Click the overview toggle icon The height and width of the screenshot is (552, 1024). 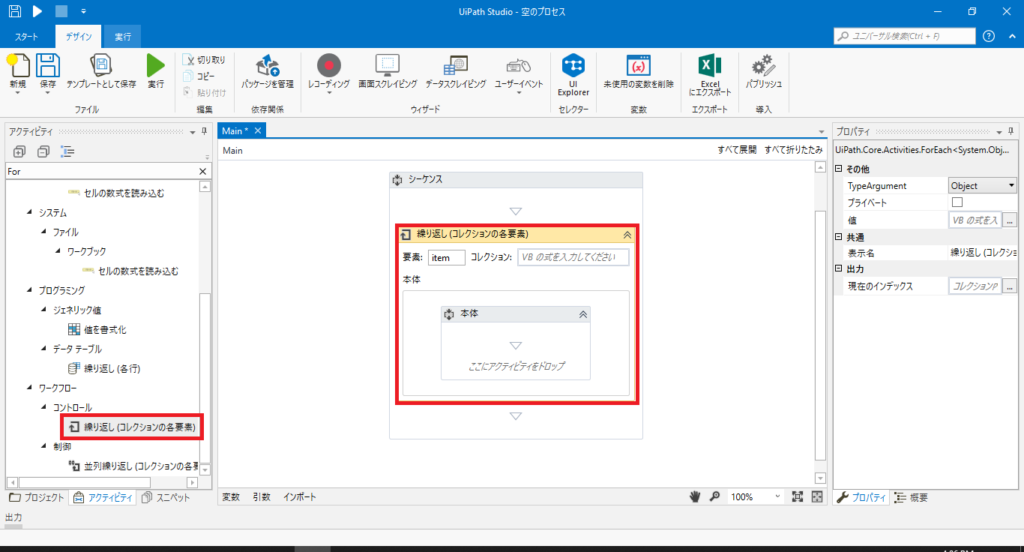pyautogui.click(x=817, y=497)
